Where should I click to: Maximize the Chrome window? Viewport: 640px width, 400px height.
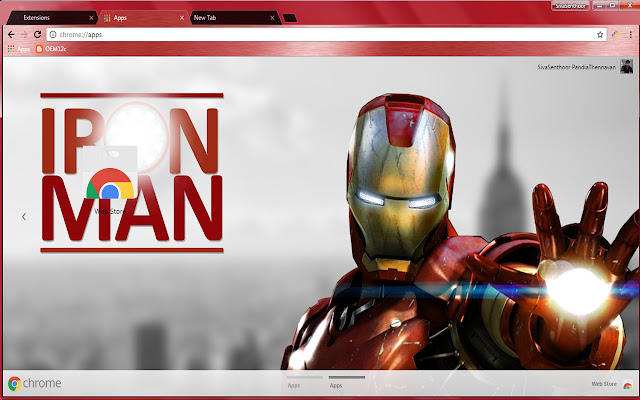[613, 6]
